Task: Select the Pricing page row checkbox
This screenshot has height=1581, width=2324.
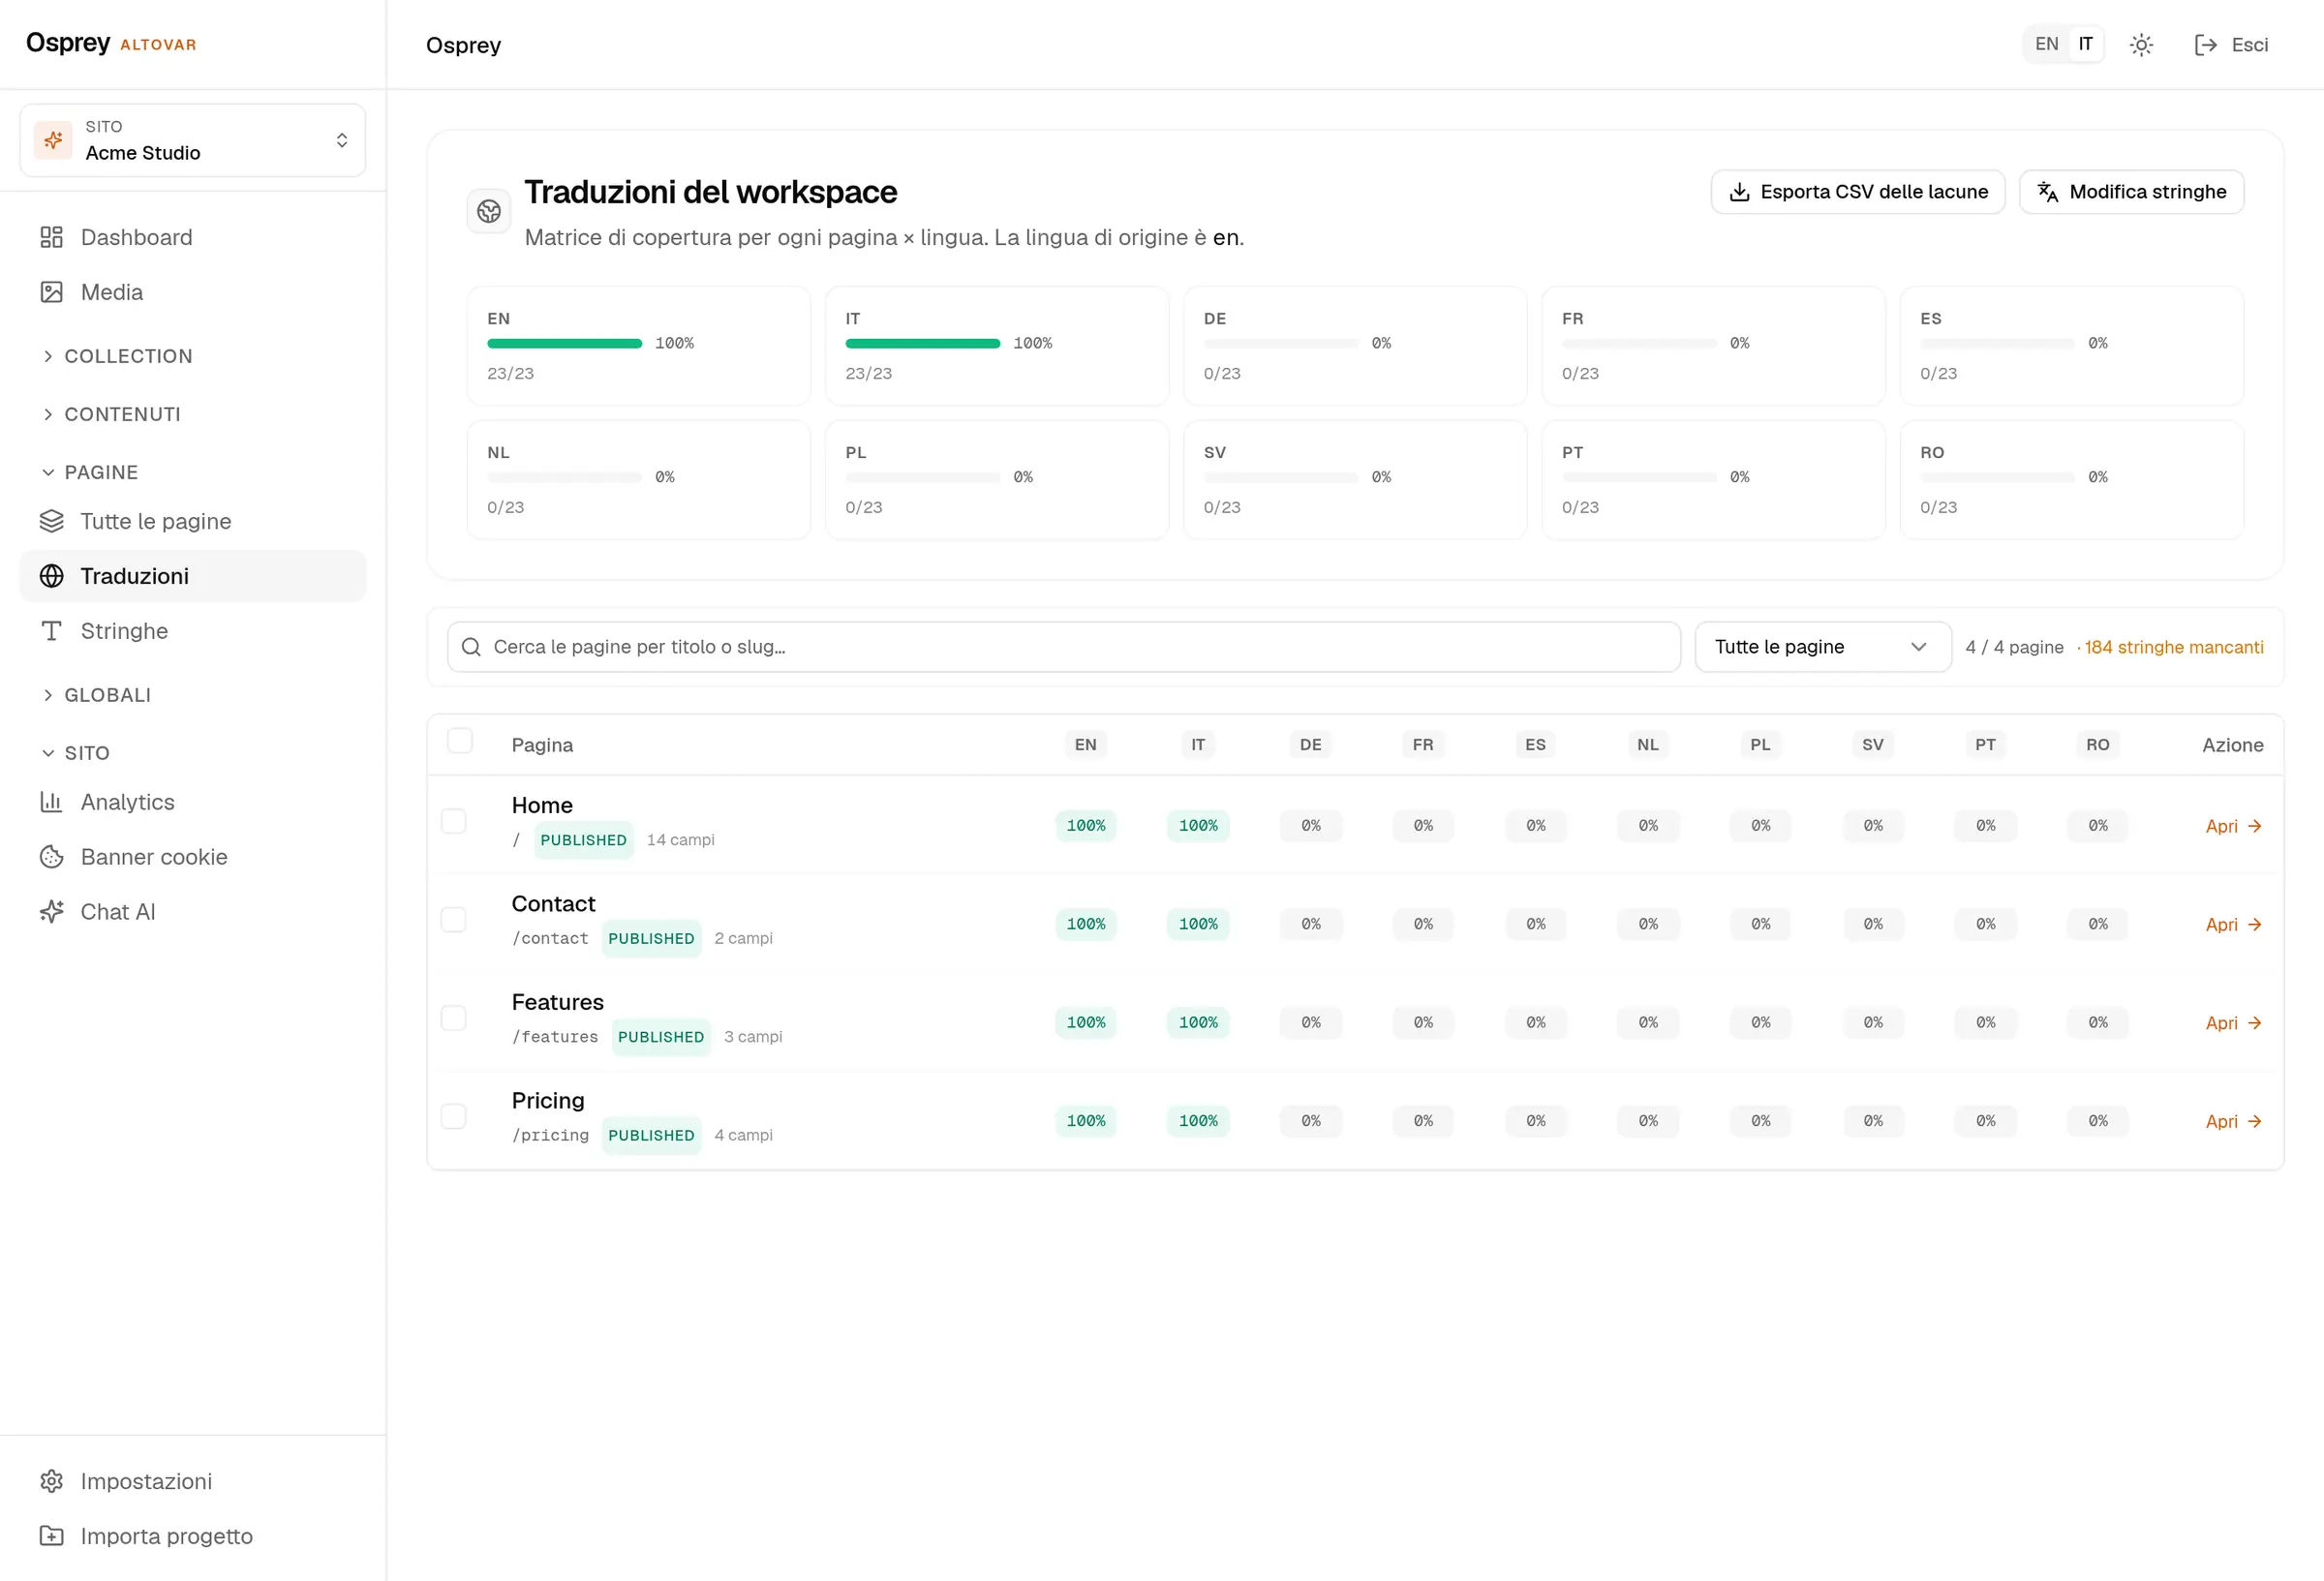Action: pyautogui.click(x=454, y=1116)
